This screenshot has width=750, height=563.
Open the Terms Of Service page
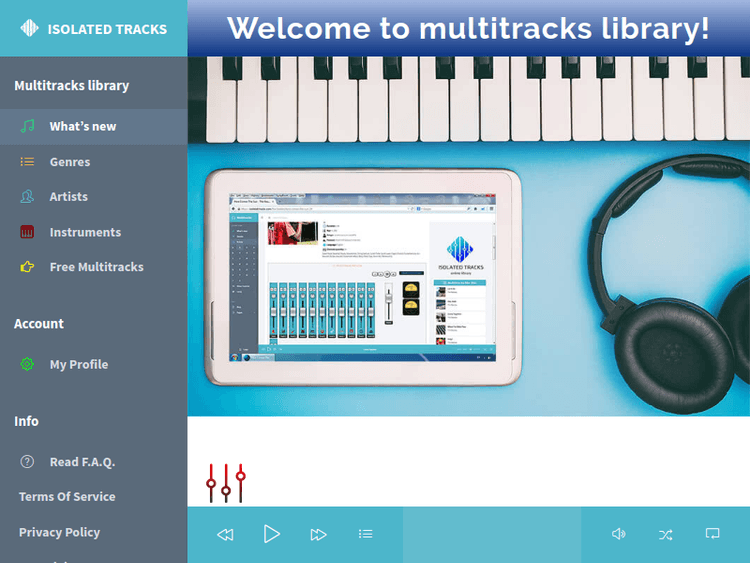click(x=67, y=497)
